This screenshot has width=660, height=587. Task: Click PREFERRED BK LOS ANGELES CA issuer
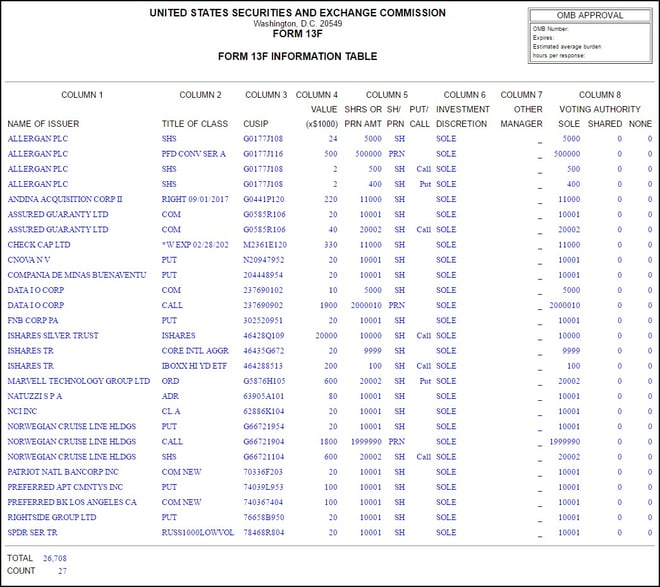click(72, 502)
